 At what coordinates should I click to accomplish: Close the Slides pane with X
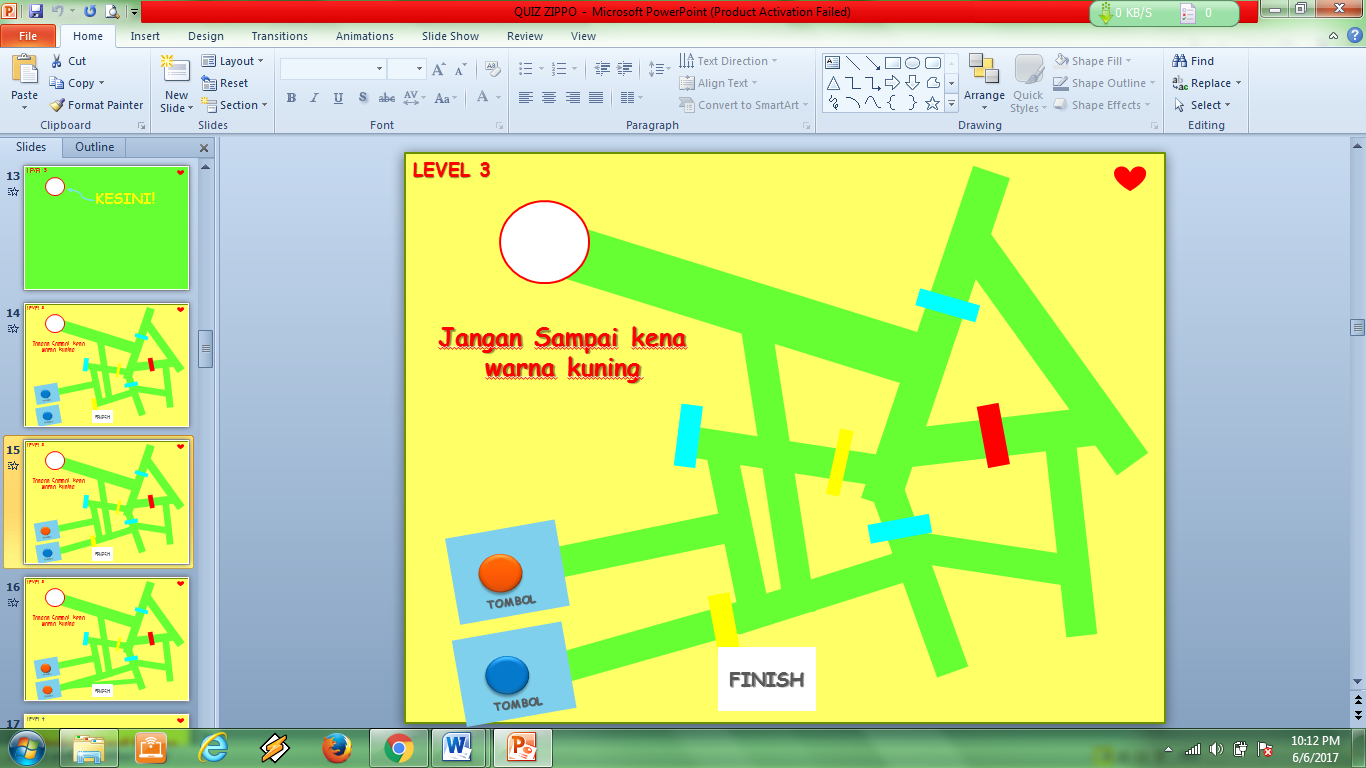point(204,148)
